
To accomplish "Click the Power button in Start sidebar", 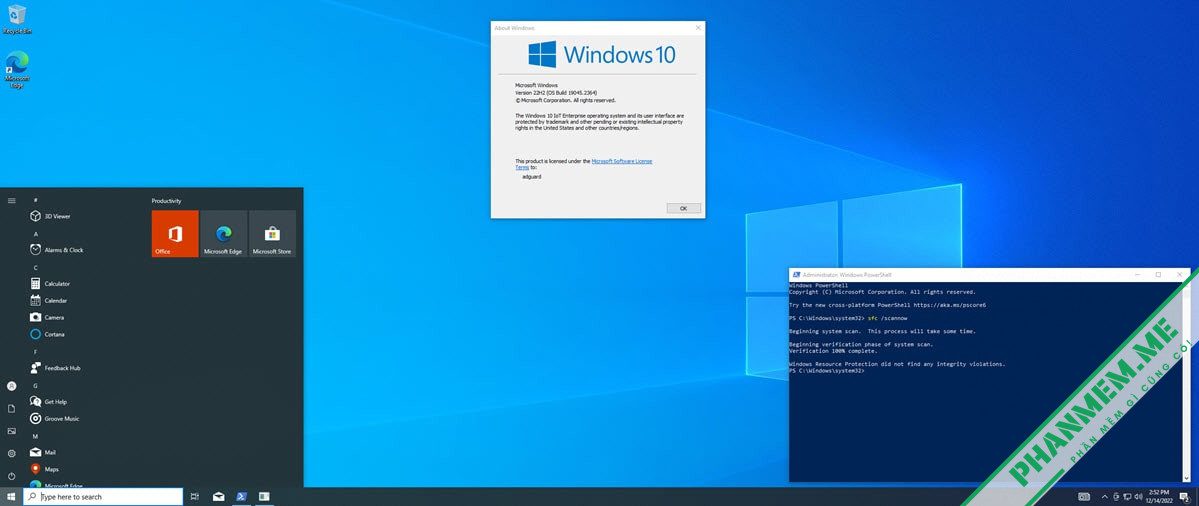I will (x=11, y=475).
